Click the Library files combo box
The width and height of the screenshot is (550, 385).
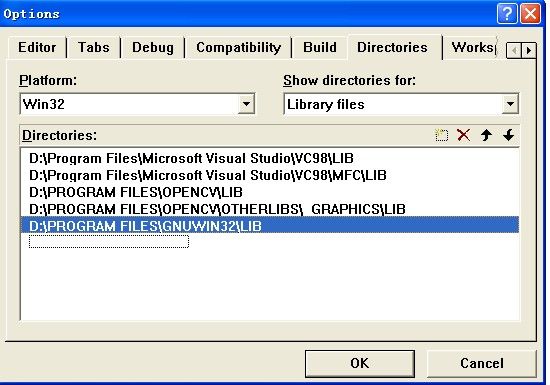pos(401,104)
